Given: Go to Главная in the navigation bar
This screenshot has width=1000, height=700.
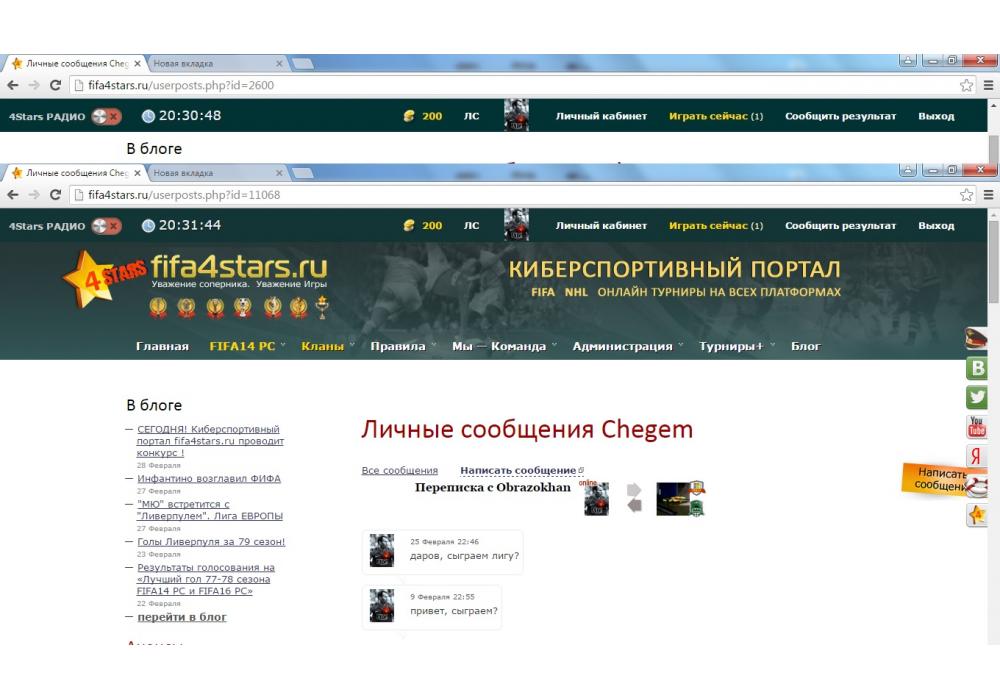Looking at the screenshot, I should (162, 347).
